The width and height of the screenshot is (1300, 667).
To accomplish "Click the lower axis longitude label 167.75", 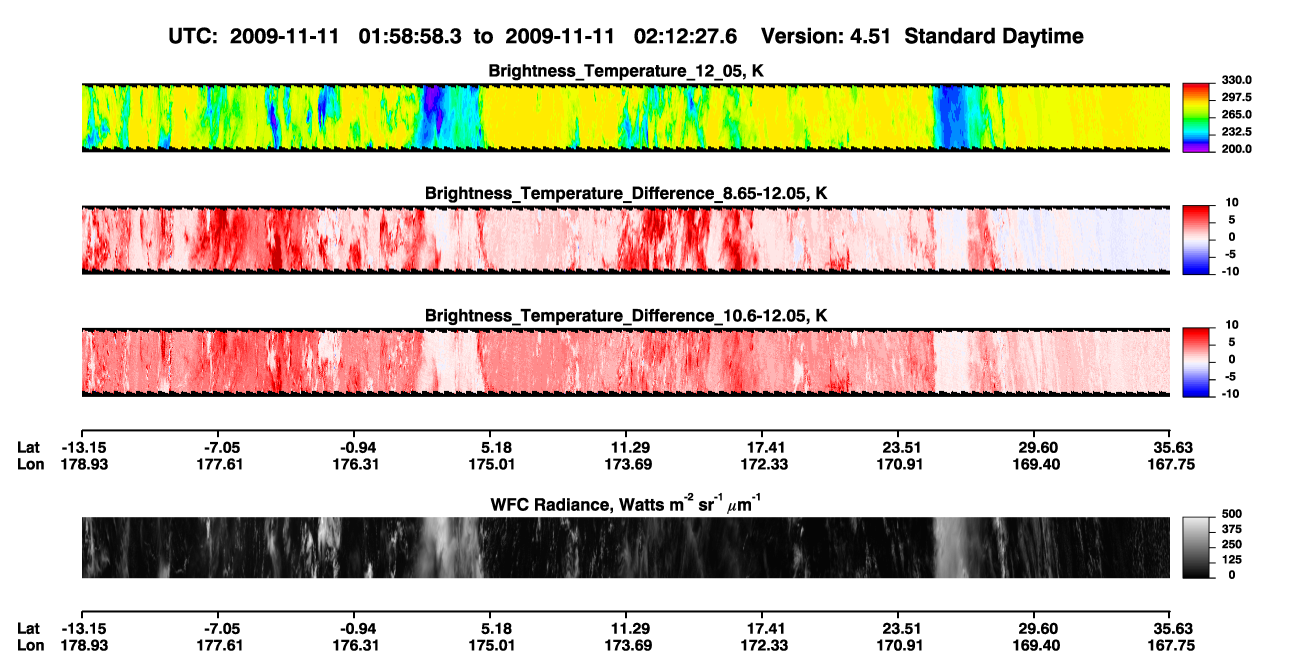I will [x=1170, y=645].
